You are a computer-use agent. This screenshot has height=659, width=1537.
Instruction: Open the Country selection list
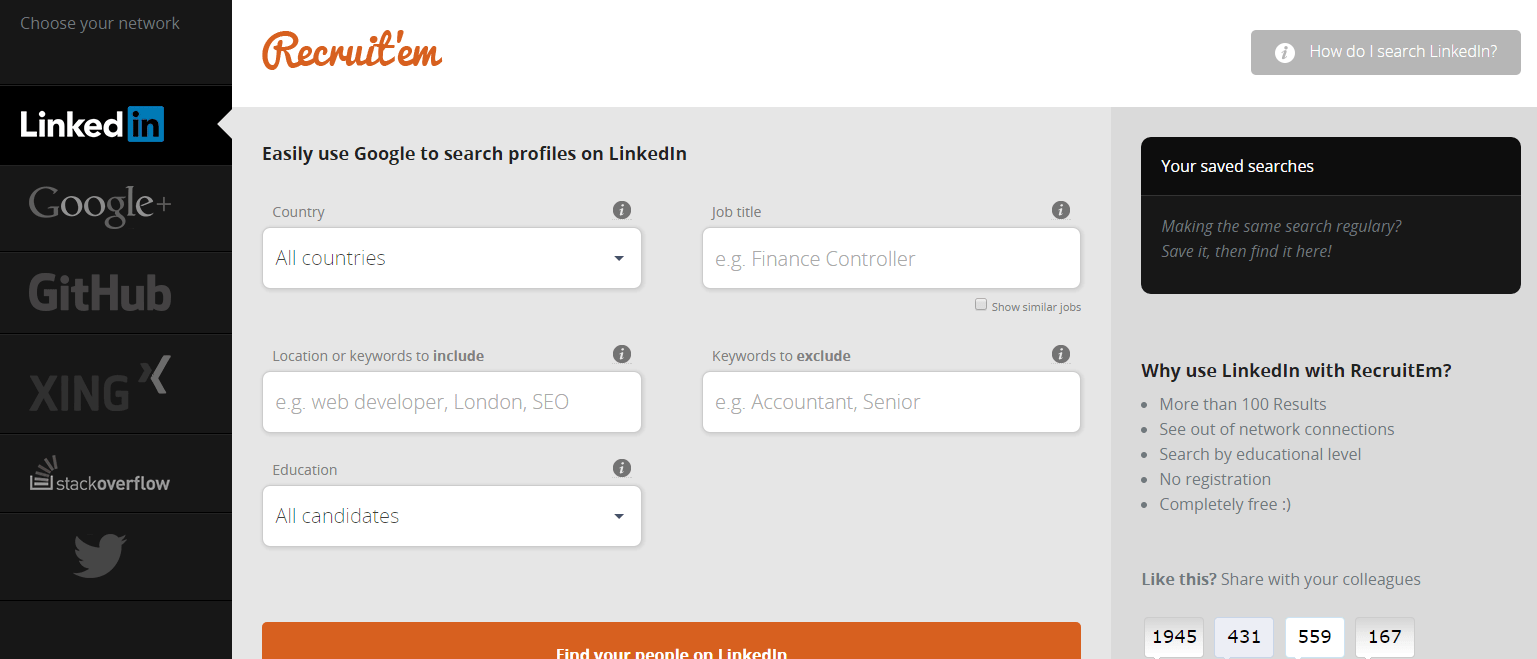point(452,257)
